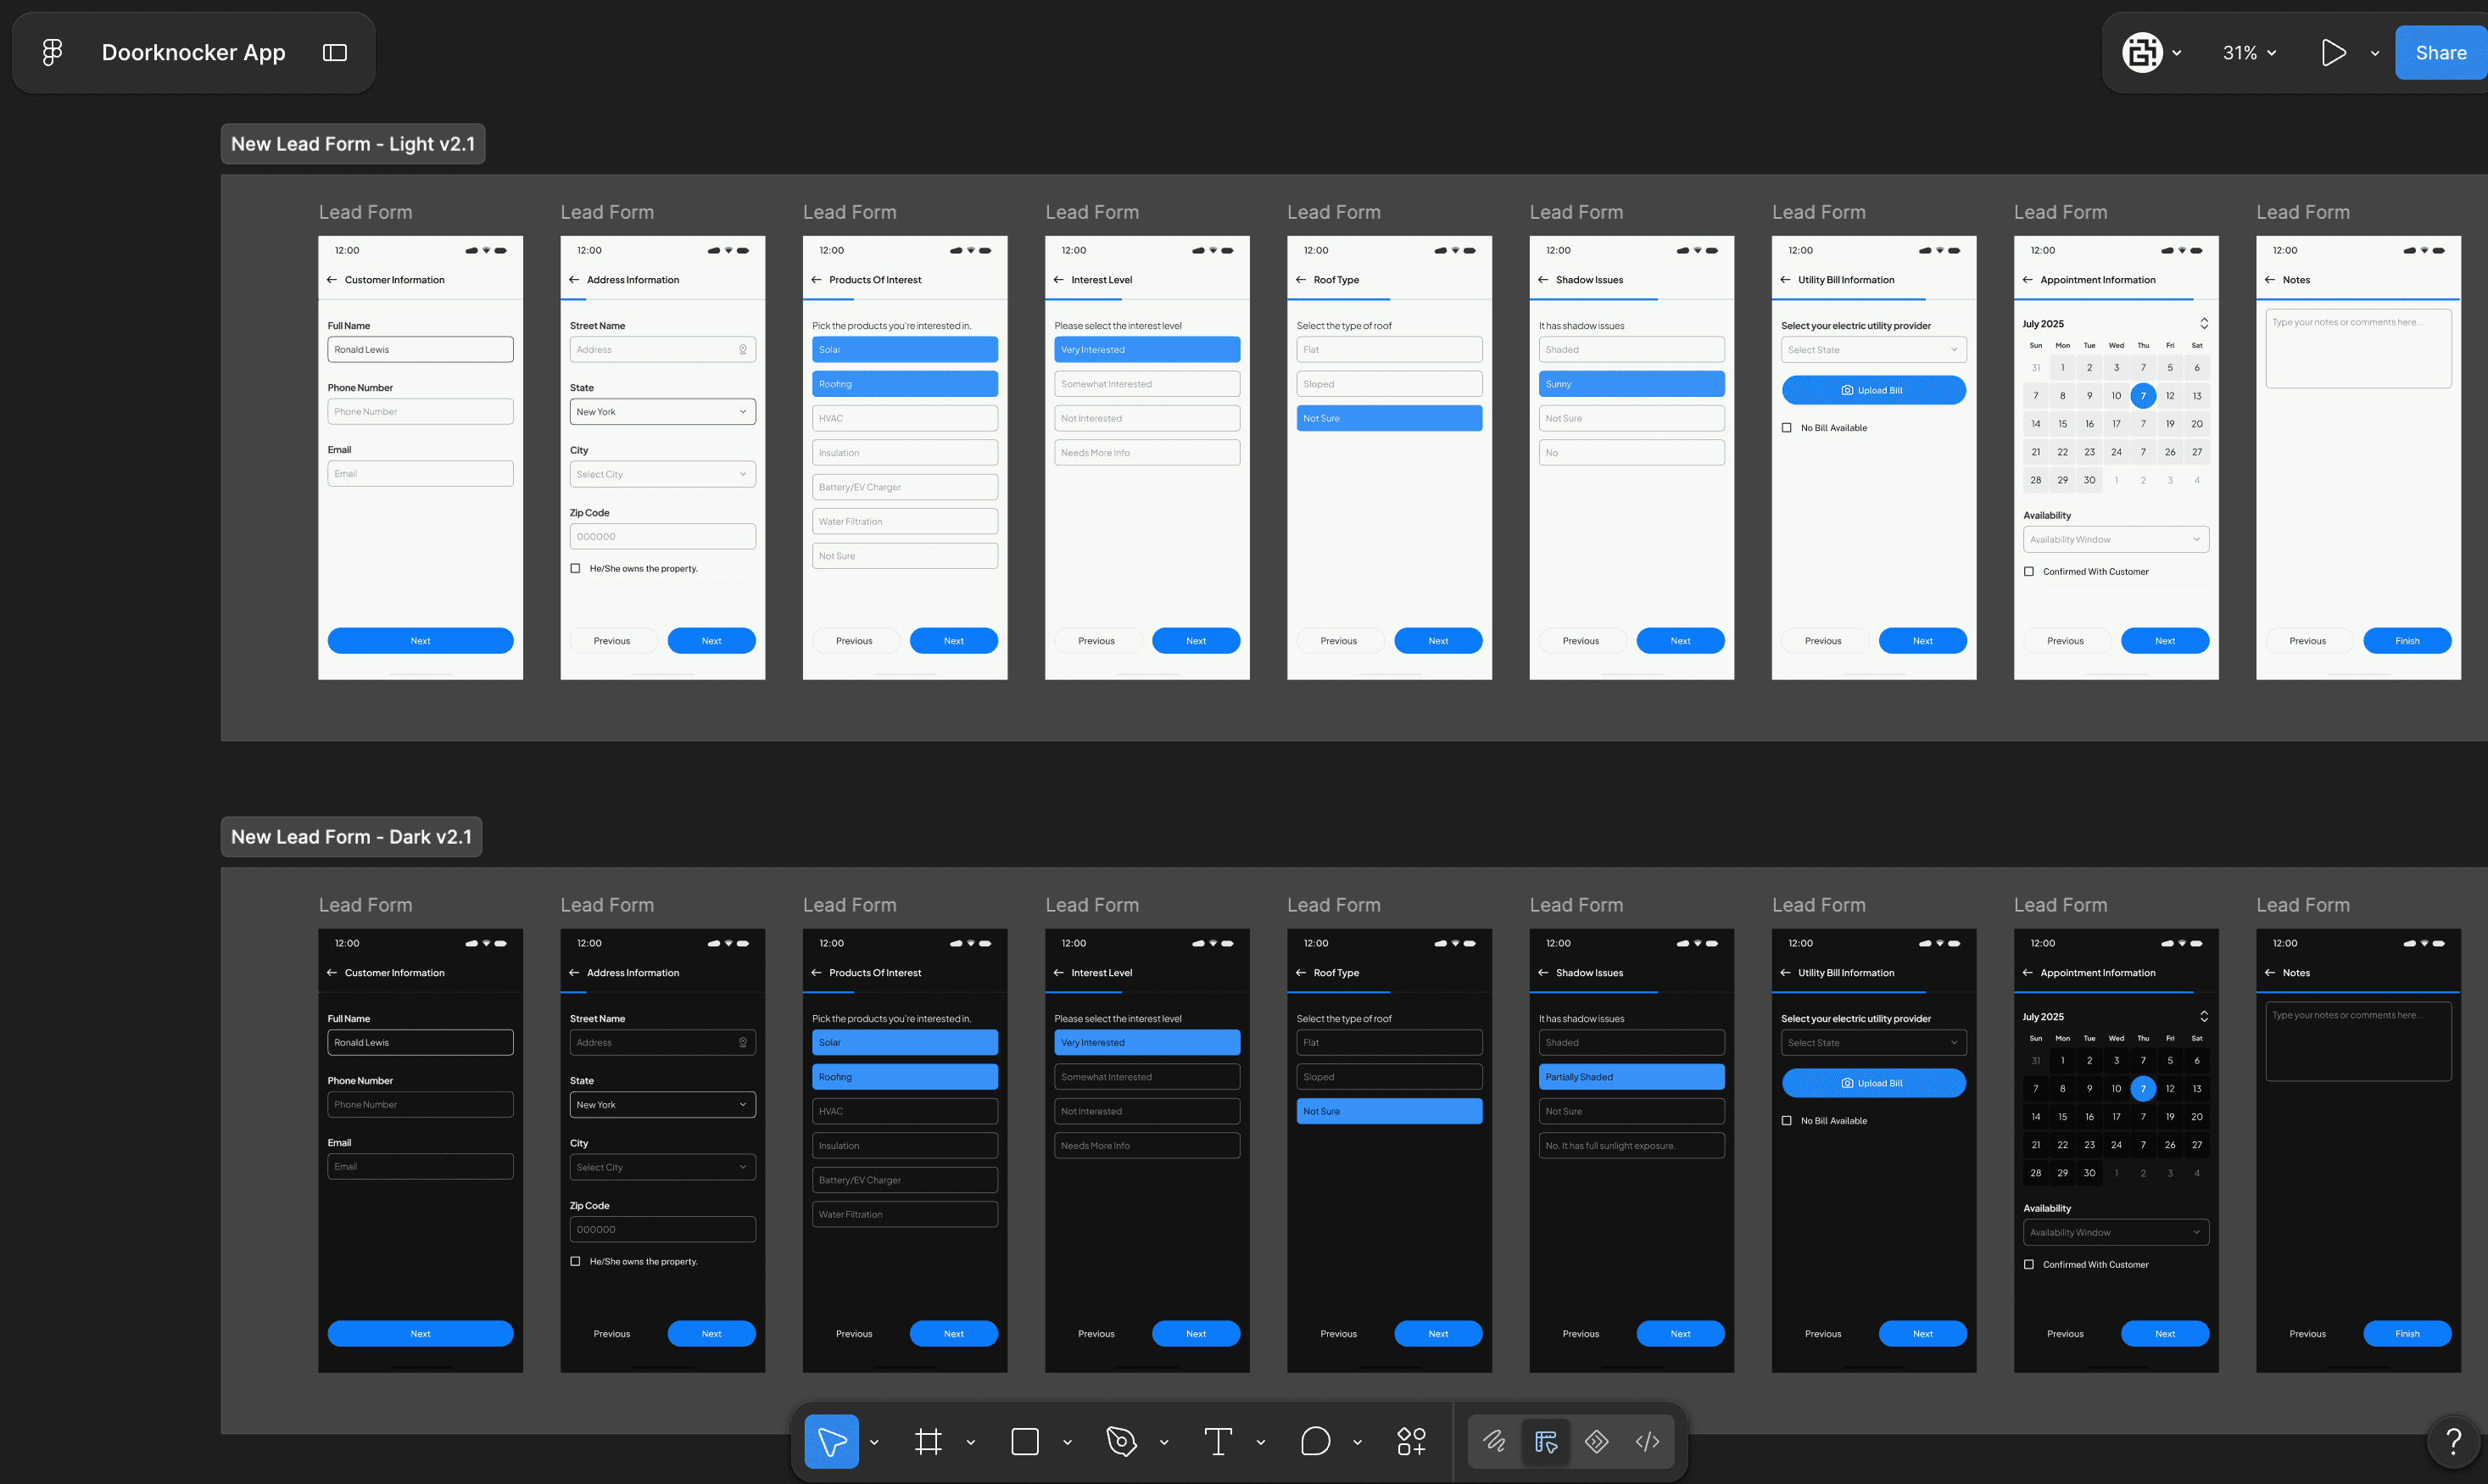Select Partially Shaded in dark Shadow Issues
Screen dimensions: 2488x1484
click(1631, 1077)
